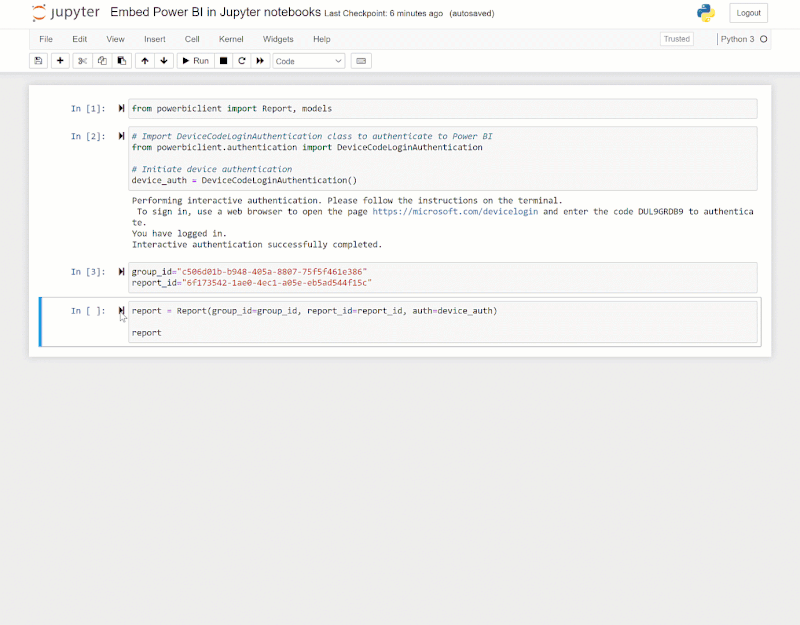Viewport: 800px width, 625px height.
Task: Click the Python 3 kernel name
Action: point(737,39)
